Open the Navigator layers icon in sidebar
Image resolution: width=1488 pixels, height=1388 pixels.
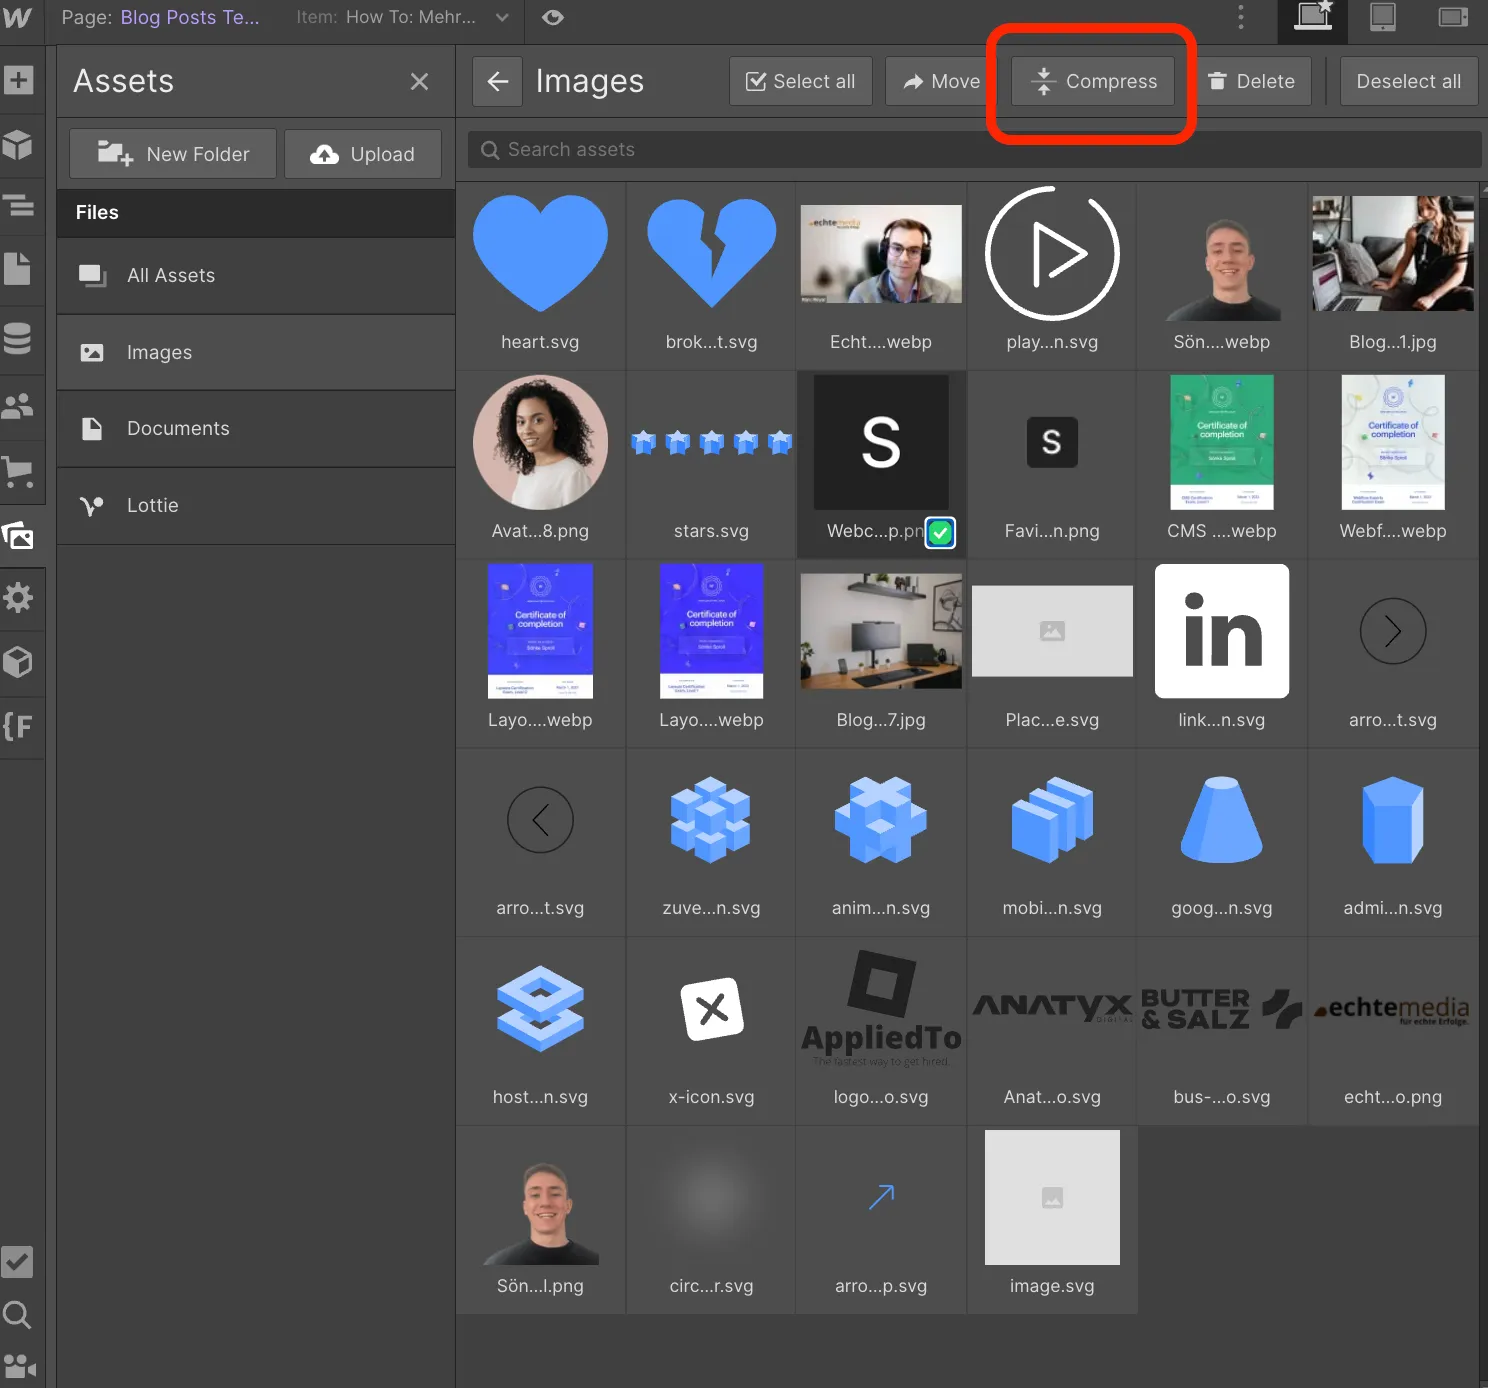pos(18,207)
